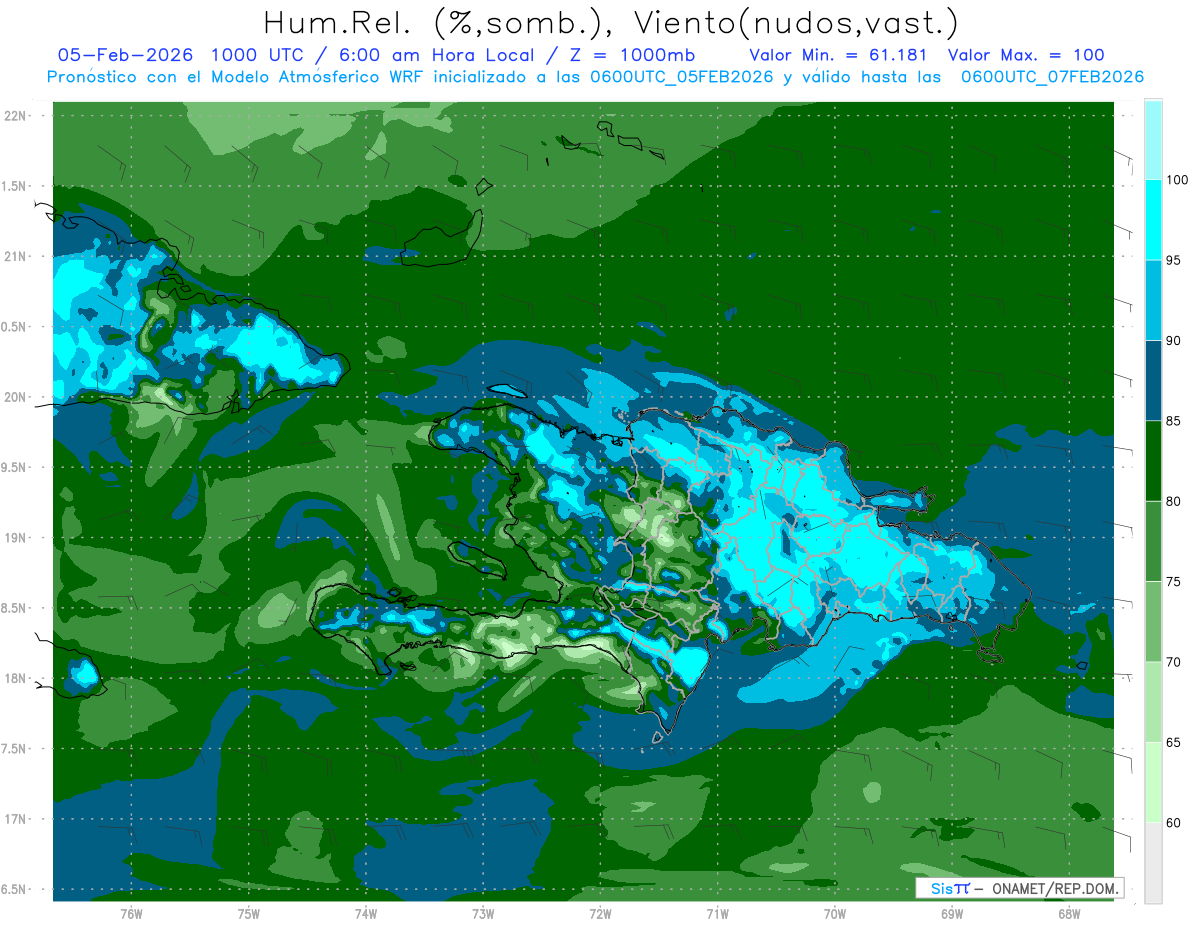
Task: Click the latitude label "21N"
Action: [16, 256]
